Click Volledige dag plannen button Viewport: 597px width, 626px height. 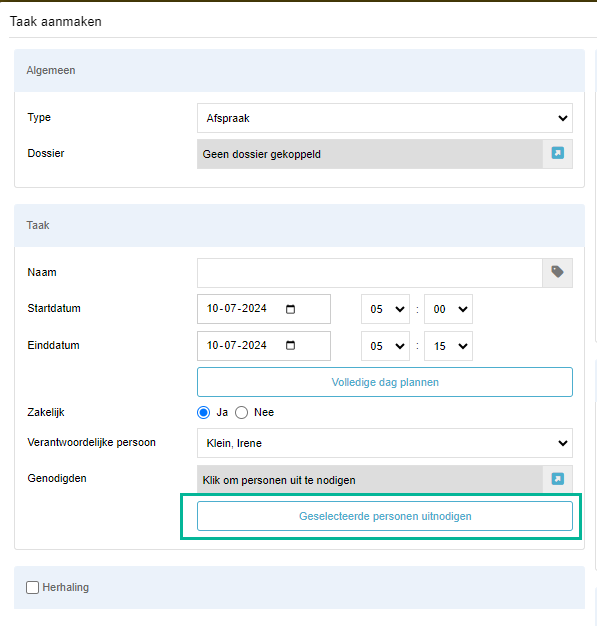[x=385, y=382]
